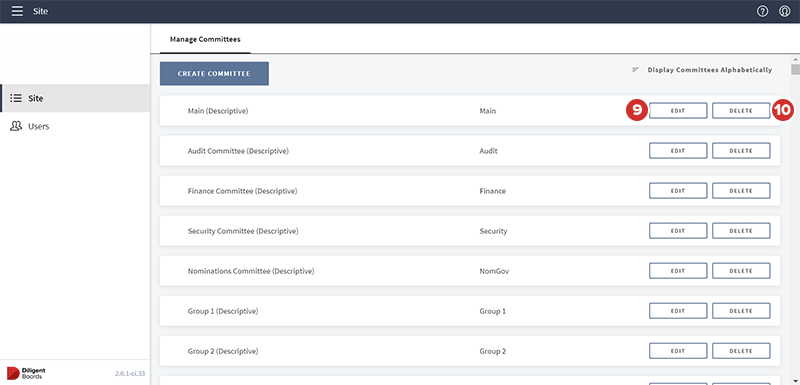Edit the Main committee
Image resolution: width=800 pixels, height=385 pixels.
[x=678, y=111]
